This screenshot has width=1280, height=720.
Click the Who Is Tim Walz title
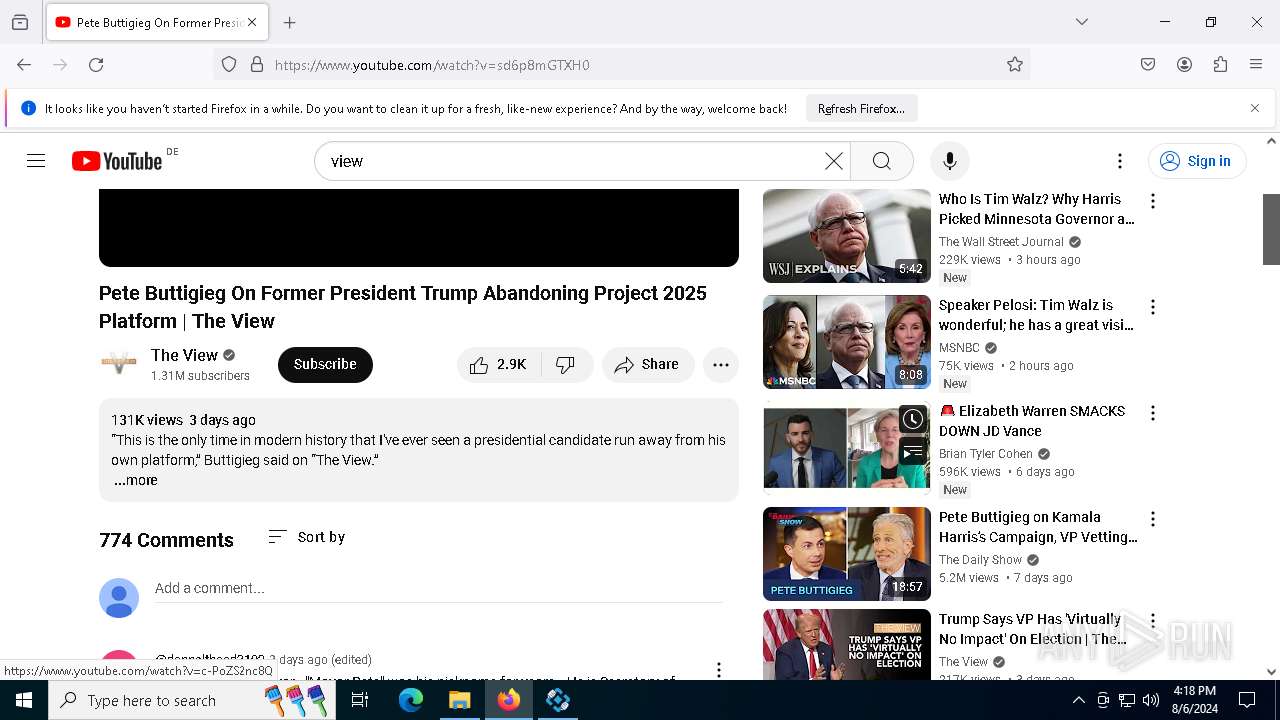(x=1036, y=209)
